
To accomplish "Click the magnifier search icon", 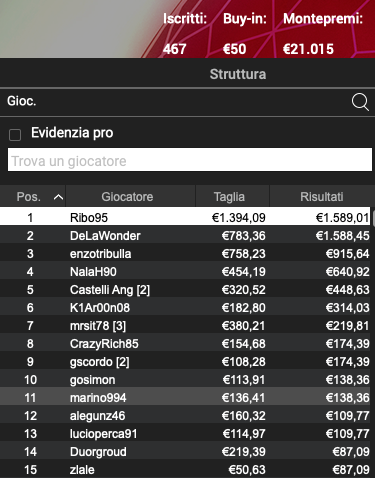I will pyautogui.click(x=360, y=102).
